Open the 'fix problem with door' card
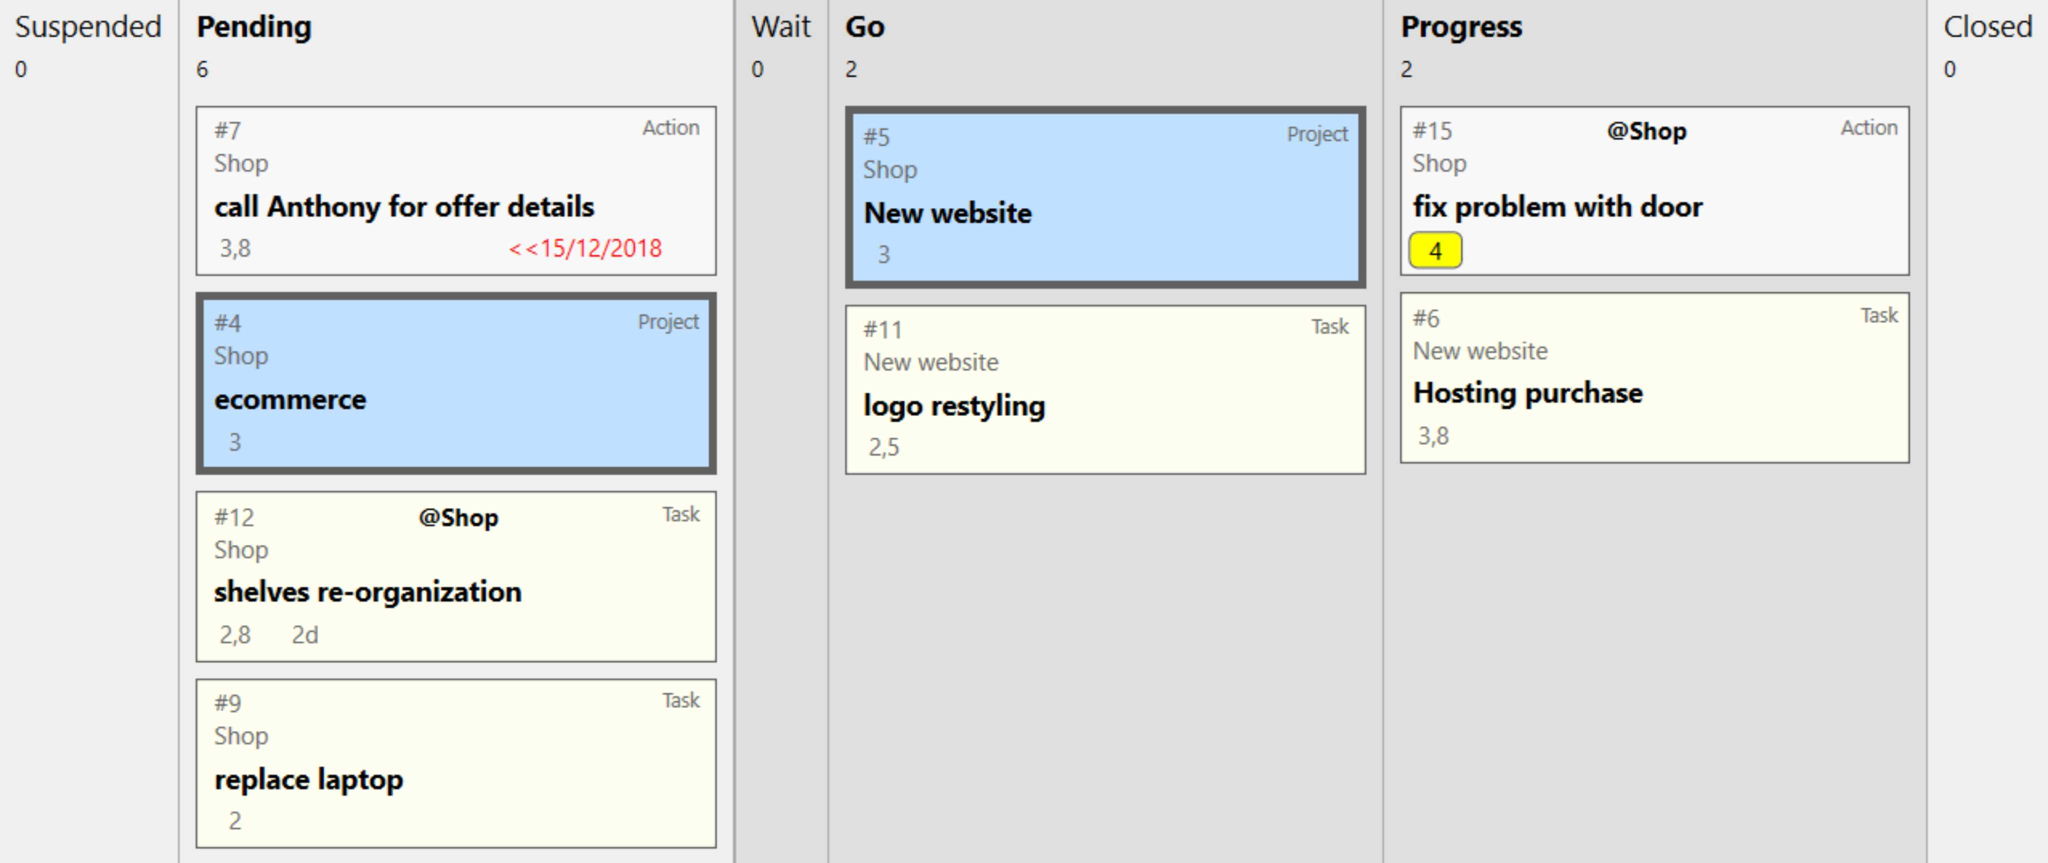This screenshot has width=2048, height=863. tap(1654, 191)
